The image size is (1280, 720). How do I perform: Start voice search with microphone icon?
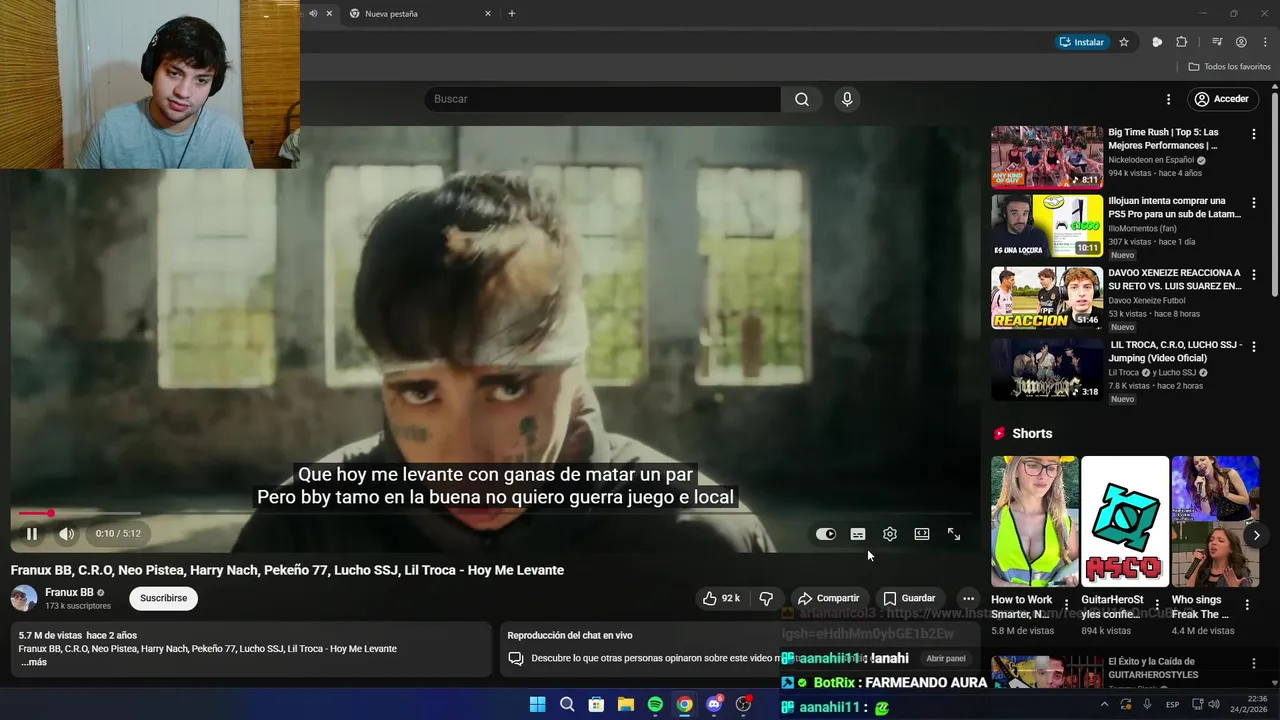pos(847,99)
